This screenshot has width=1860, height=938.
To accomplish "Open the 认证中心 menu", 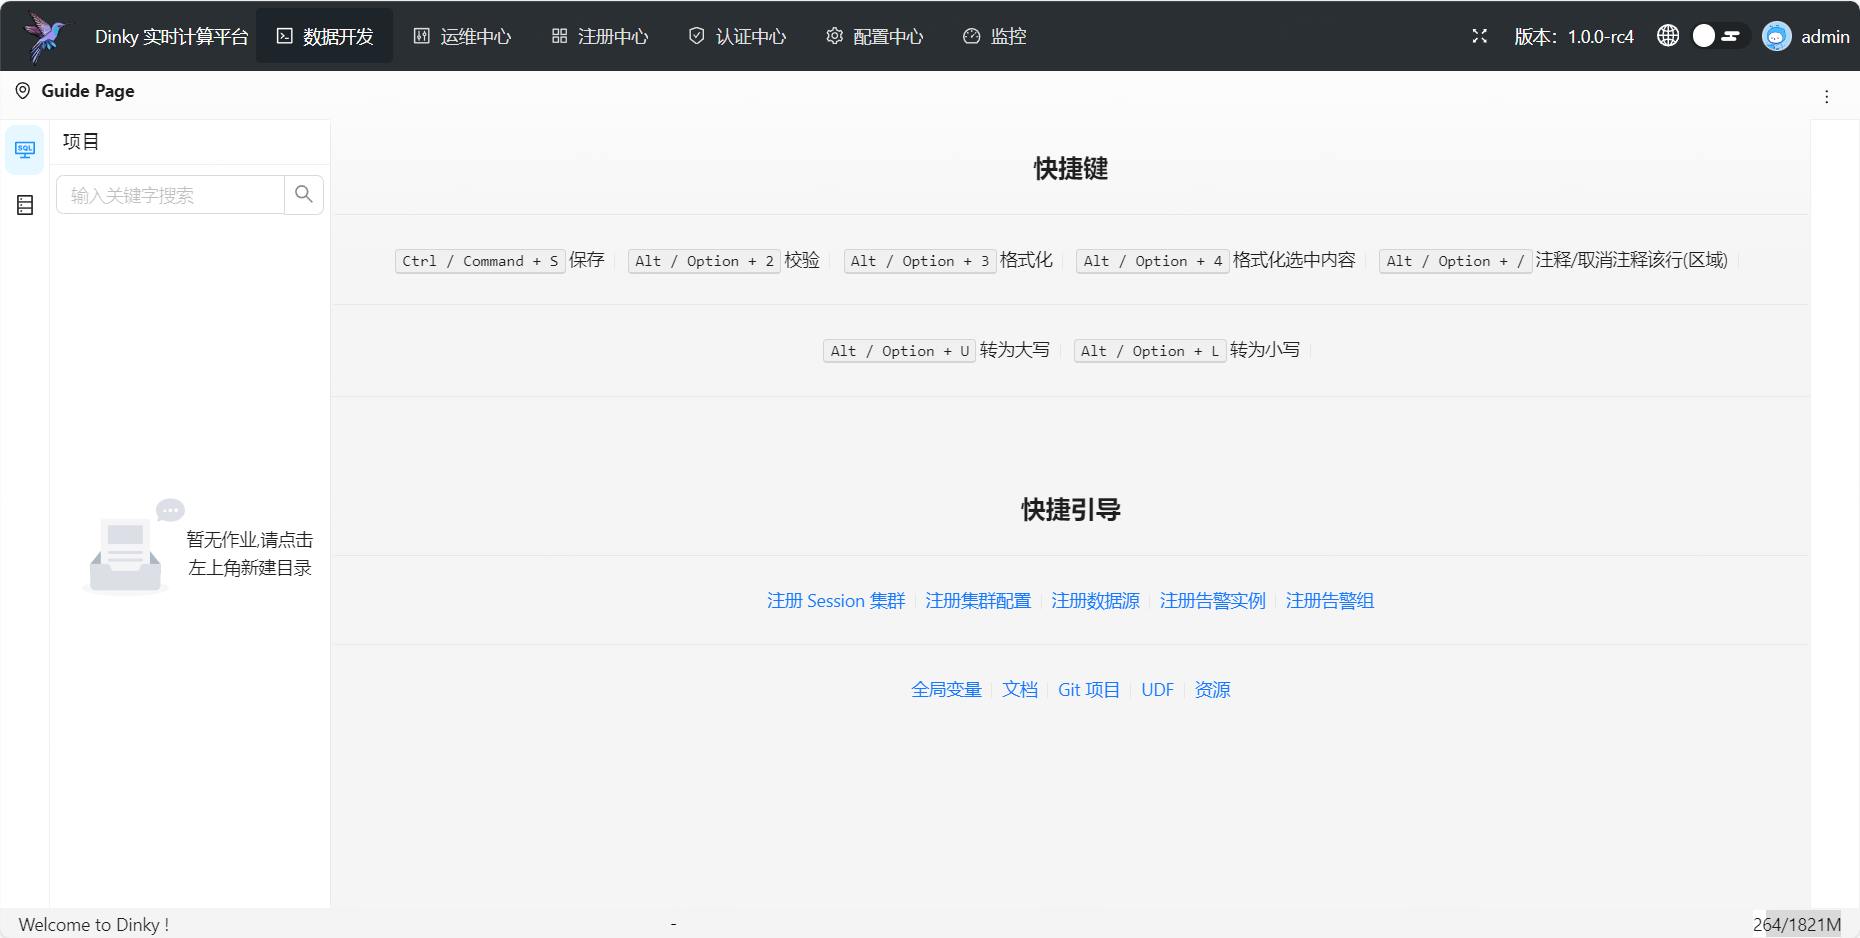I will [x=737, y=36].
